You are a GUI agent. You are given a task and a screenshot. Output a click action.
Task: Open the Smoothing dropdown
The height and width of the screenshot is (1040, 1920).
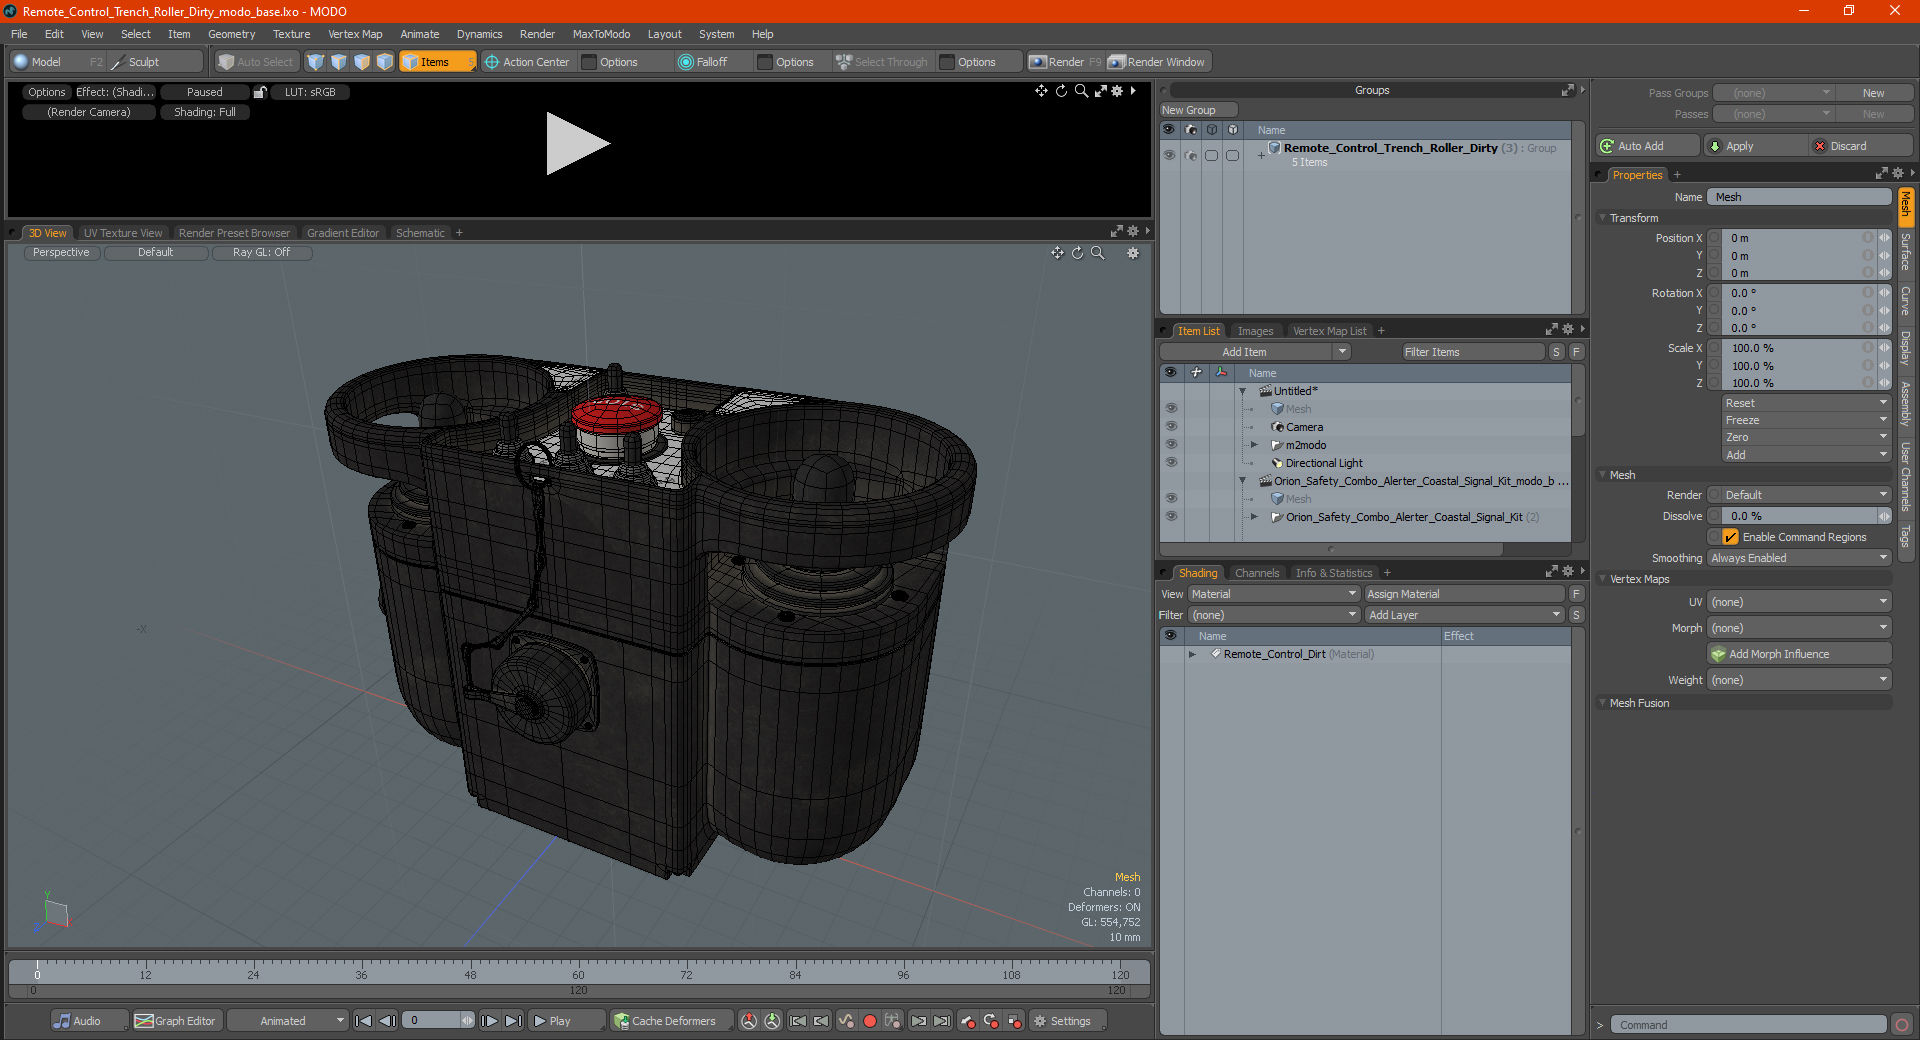1799,558
